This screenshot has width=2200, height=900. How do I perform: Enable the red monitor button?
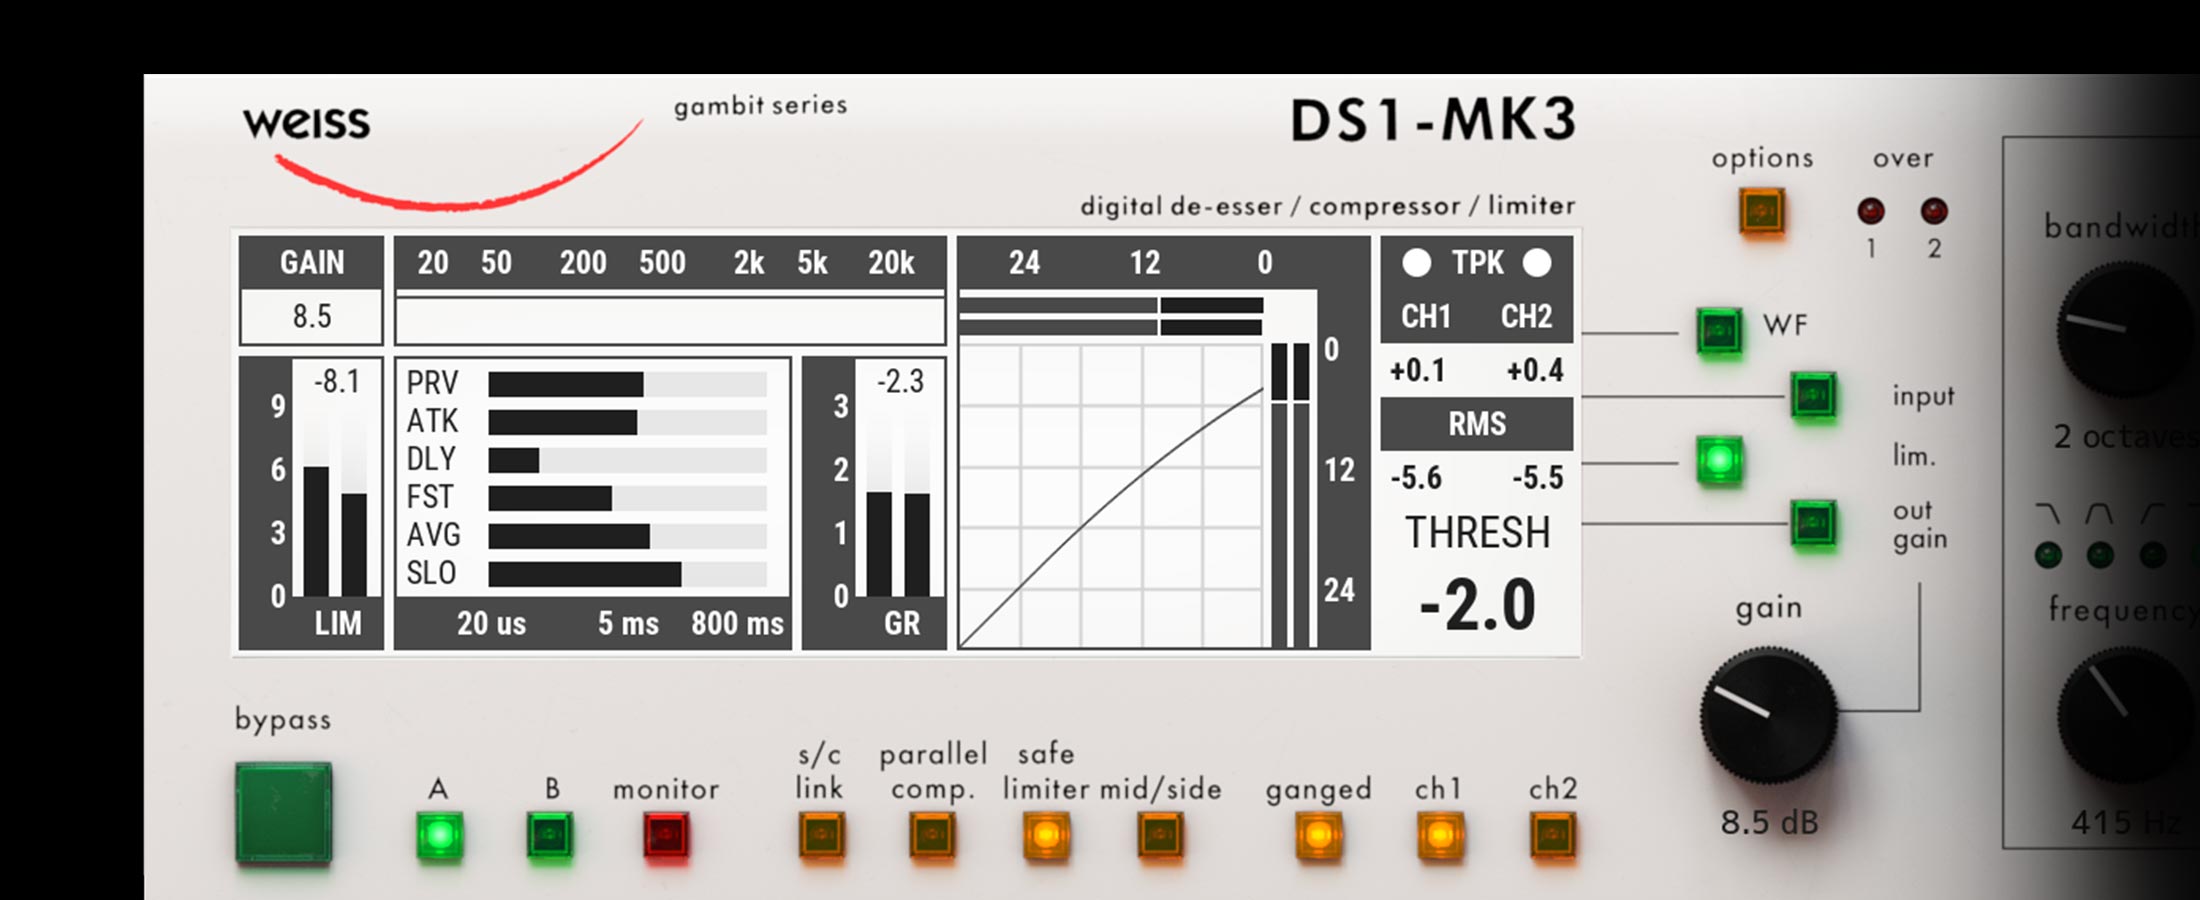click(x=666, y=836)
